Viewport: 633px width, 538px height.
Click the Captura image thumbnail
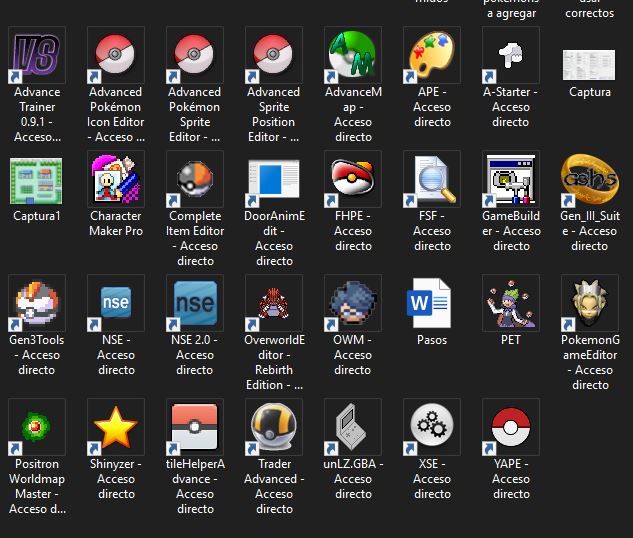(x=589, y=56)
